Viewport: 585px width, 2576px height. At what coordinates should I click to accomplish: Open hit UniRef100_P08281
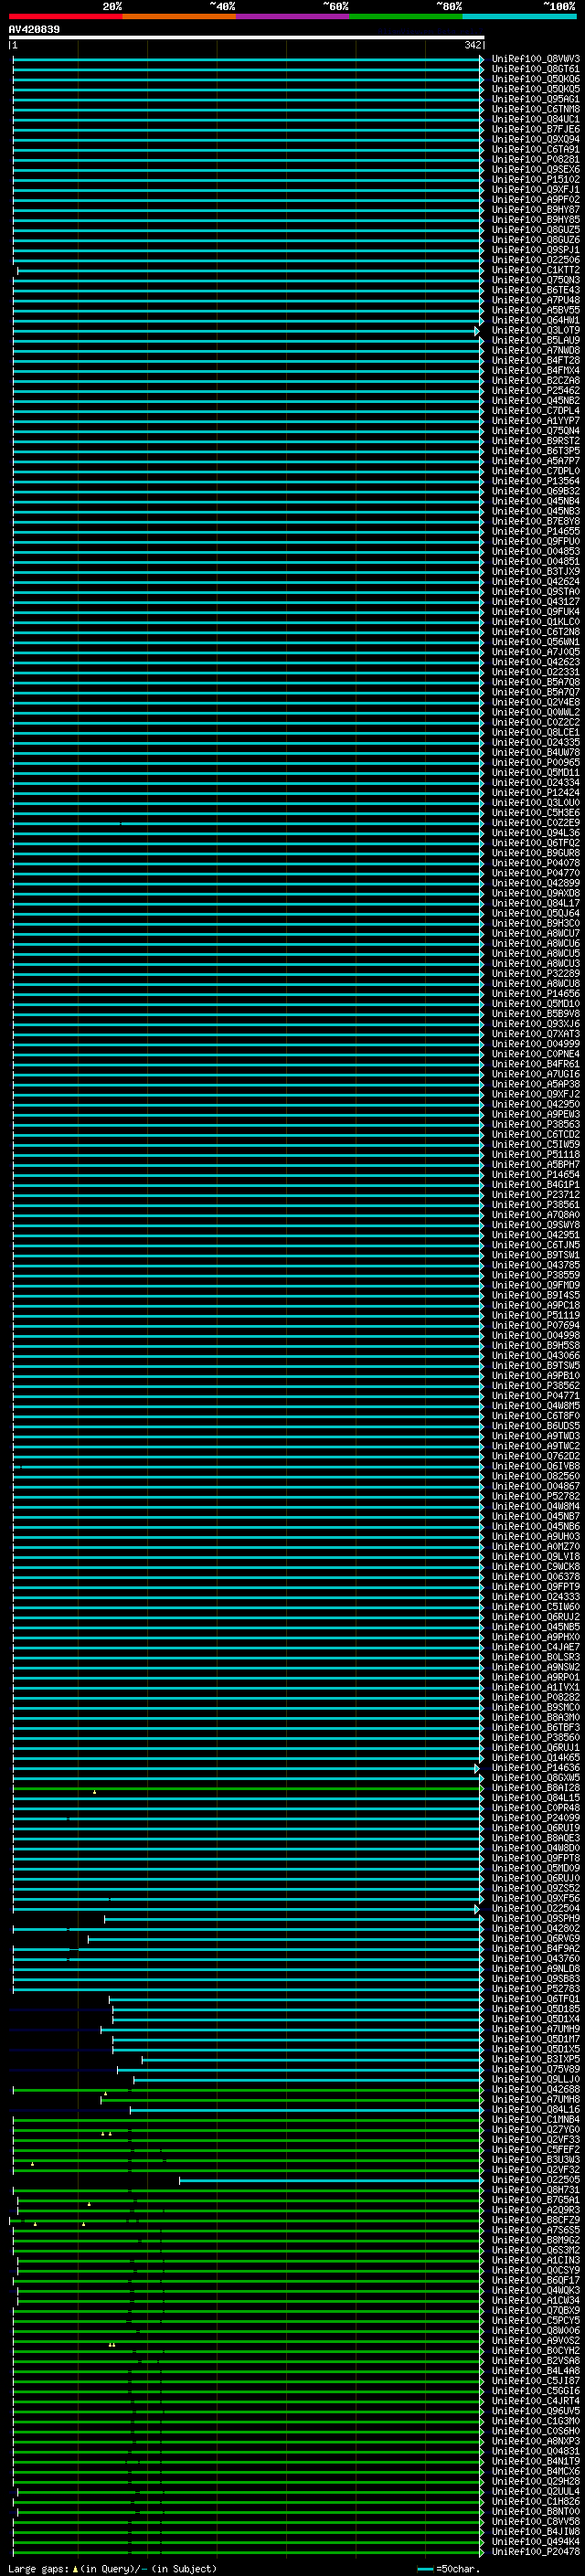point(535,160)
